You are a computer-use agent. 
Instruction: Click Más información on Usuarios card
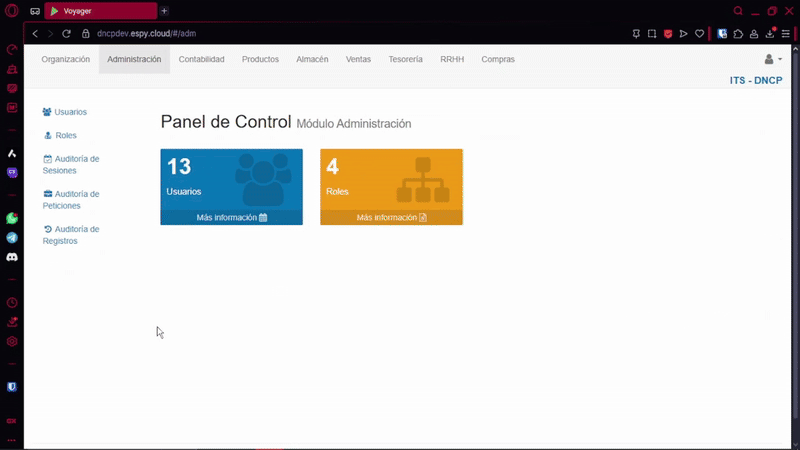[231, 217]
